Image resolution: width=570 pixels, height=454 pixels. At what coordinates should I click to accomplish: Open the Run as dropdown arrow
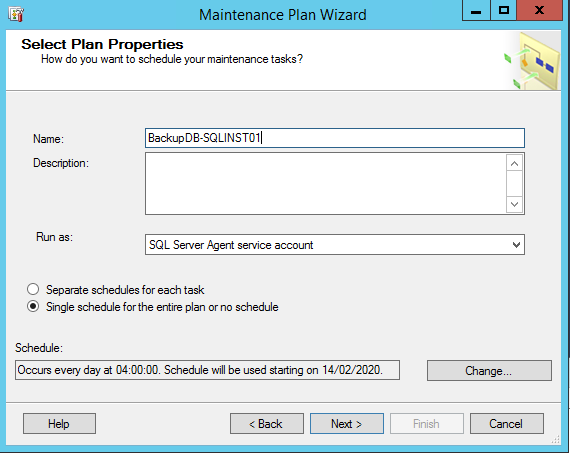point(516,245)
